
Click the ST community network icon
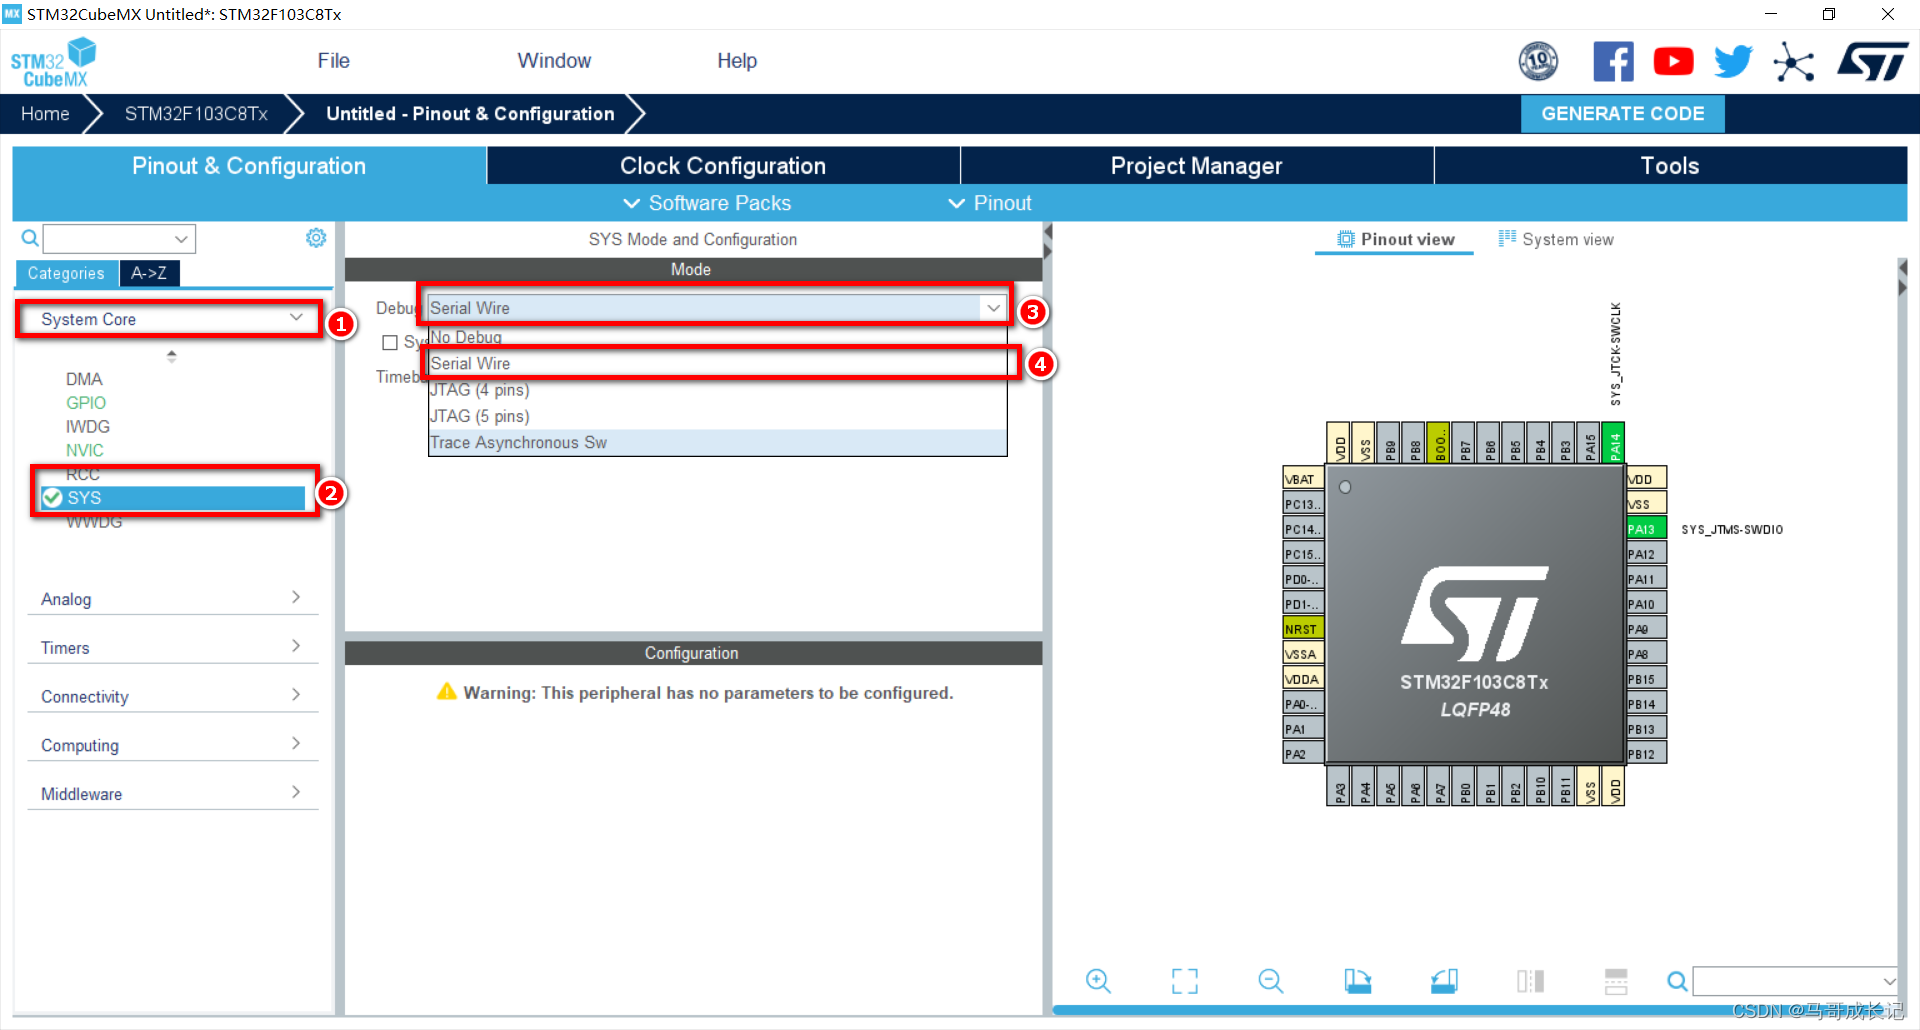(x=1793, y=62)
